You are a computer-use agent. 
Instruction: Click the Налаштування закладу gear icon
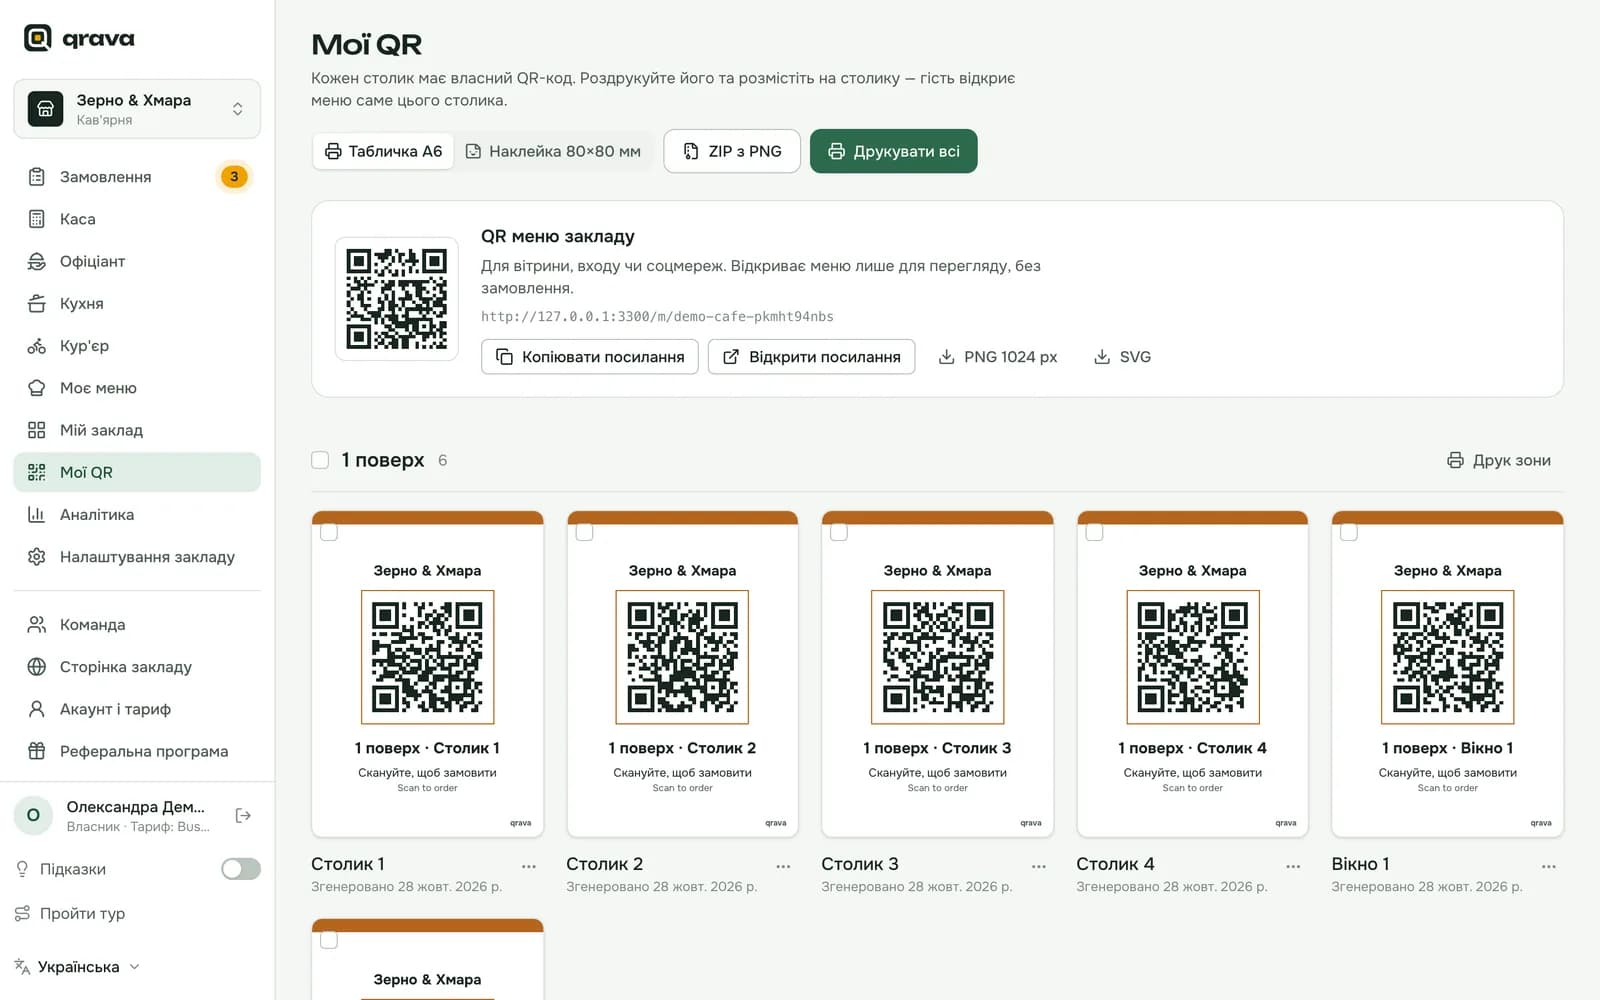click(37, 557)
